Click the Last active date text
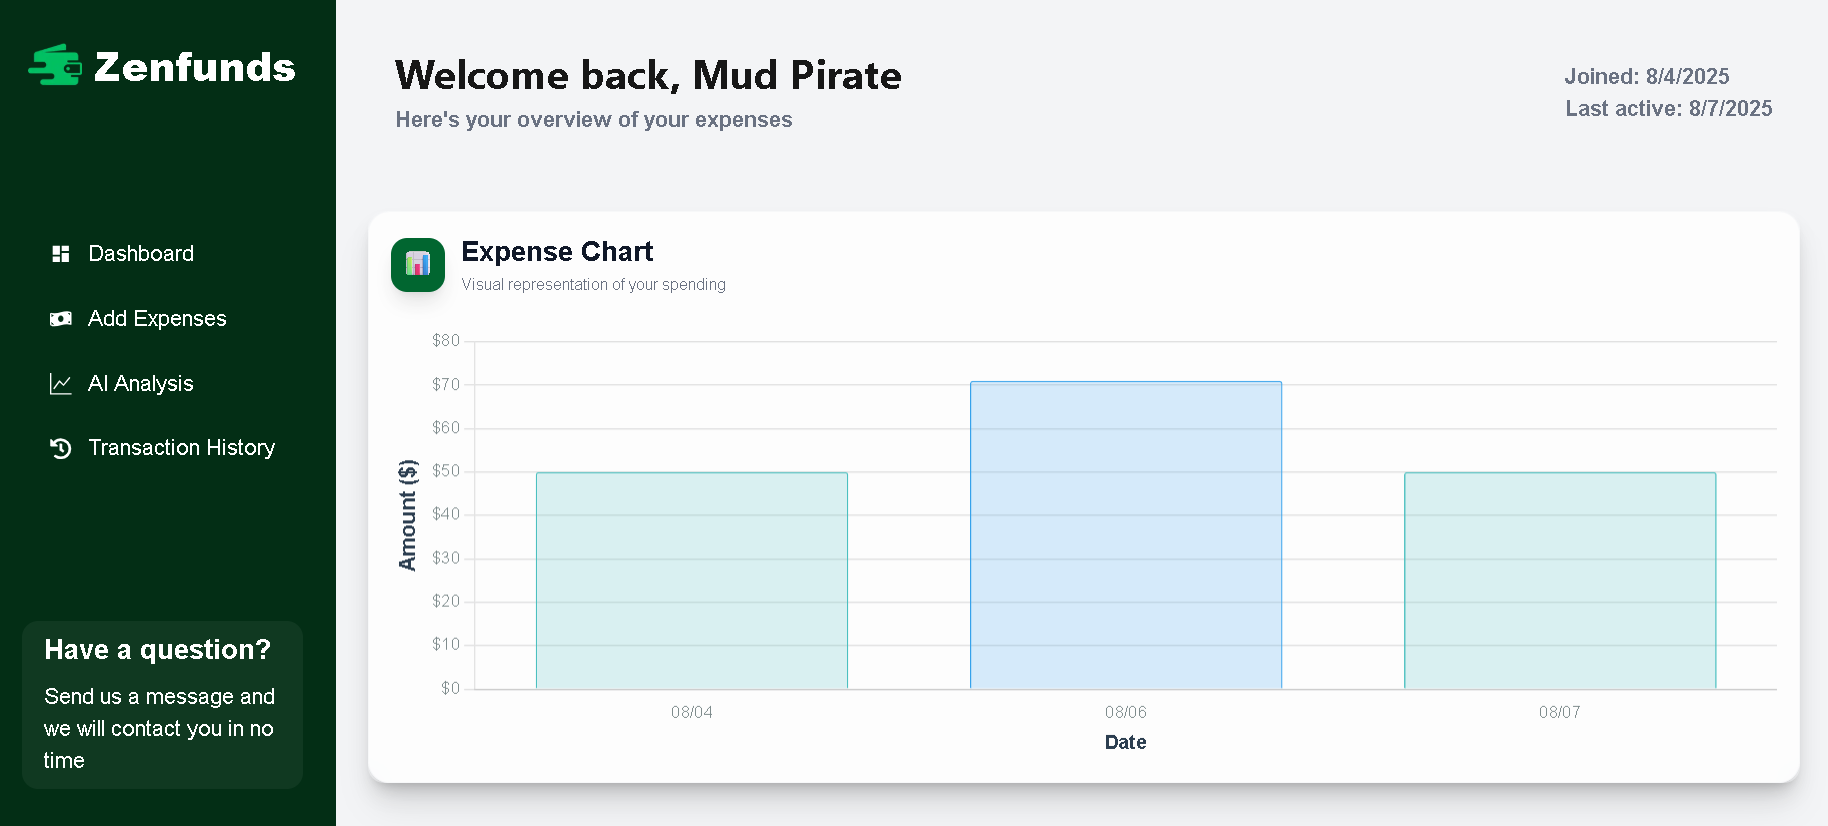Screen dimensions: 1828x826 click(x=1668, y=109)
